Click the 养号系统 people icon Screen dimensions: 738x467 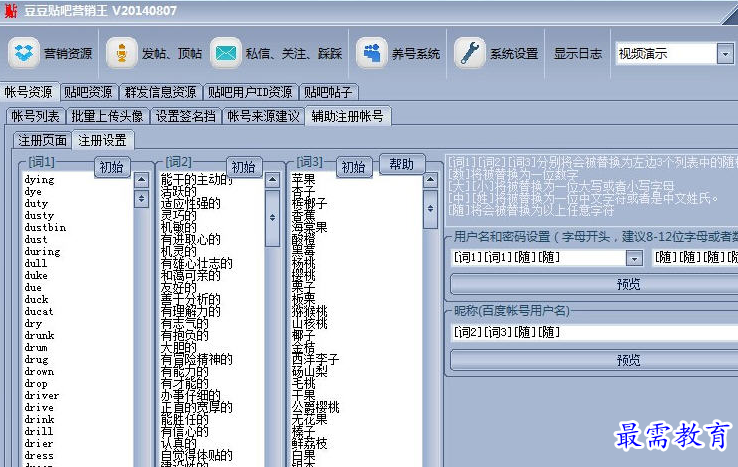(x=371, y=53)
